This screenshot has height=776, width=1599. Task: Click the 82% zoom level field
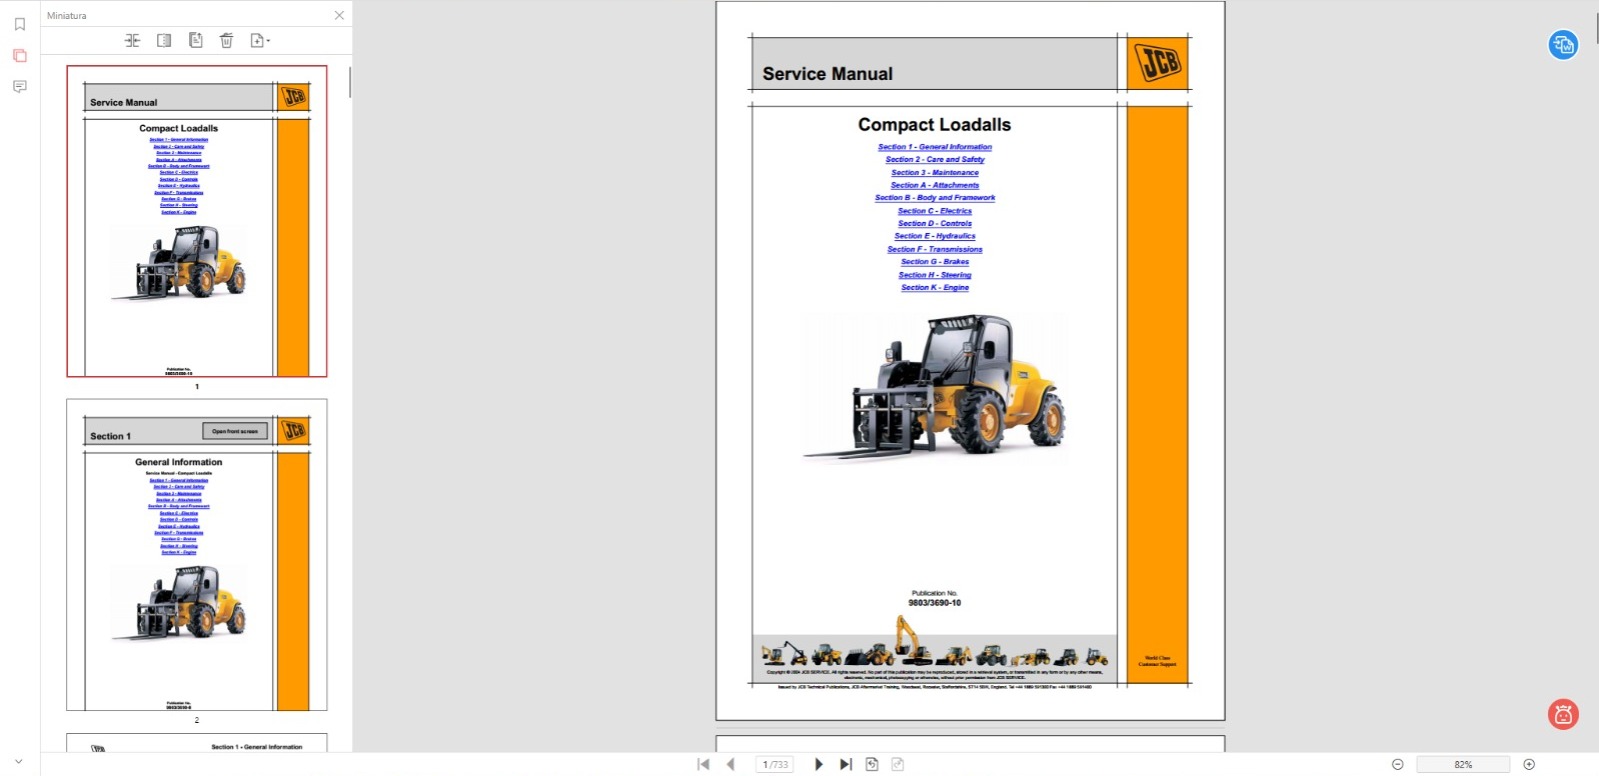(1463, 764)
